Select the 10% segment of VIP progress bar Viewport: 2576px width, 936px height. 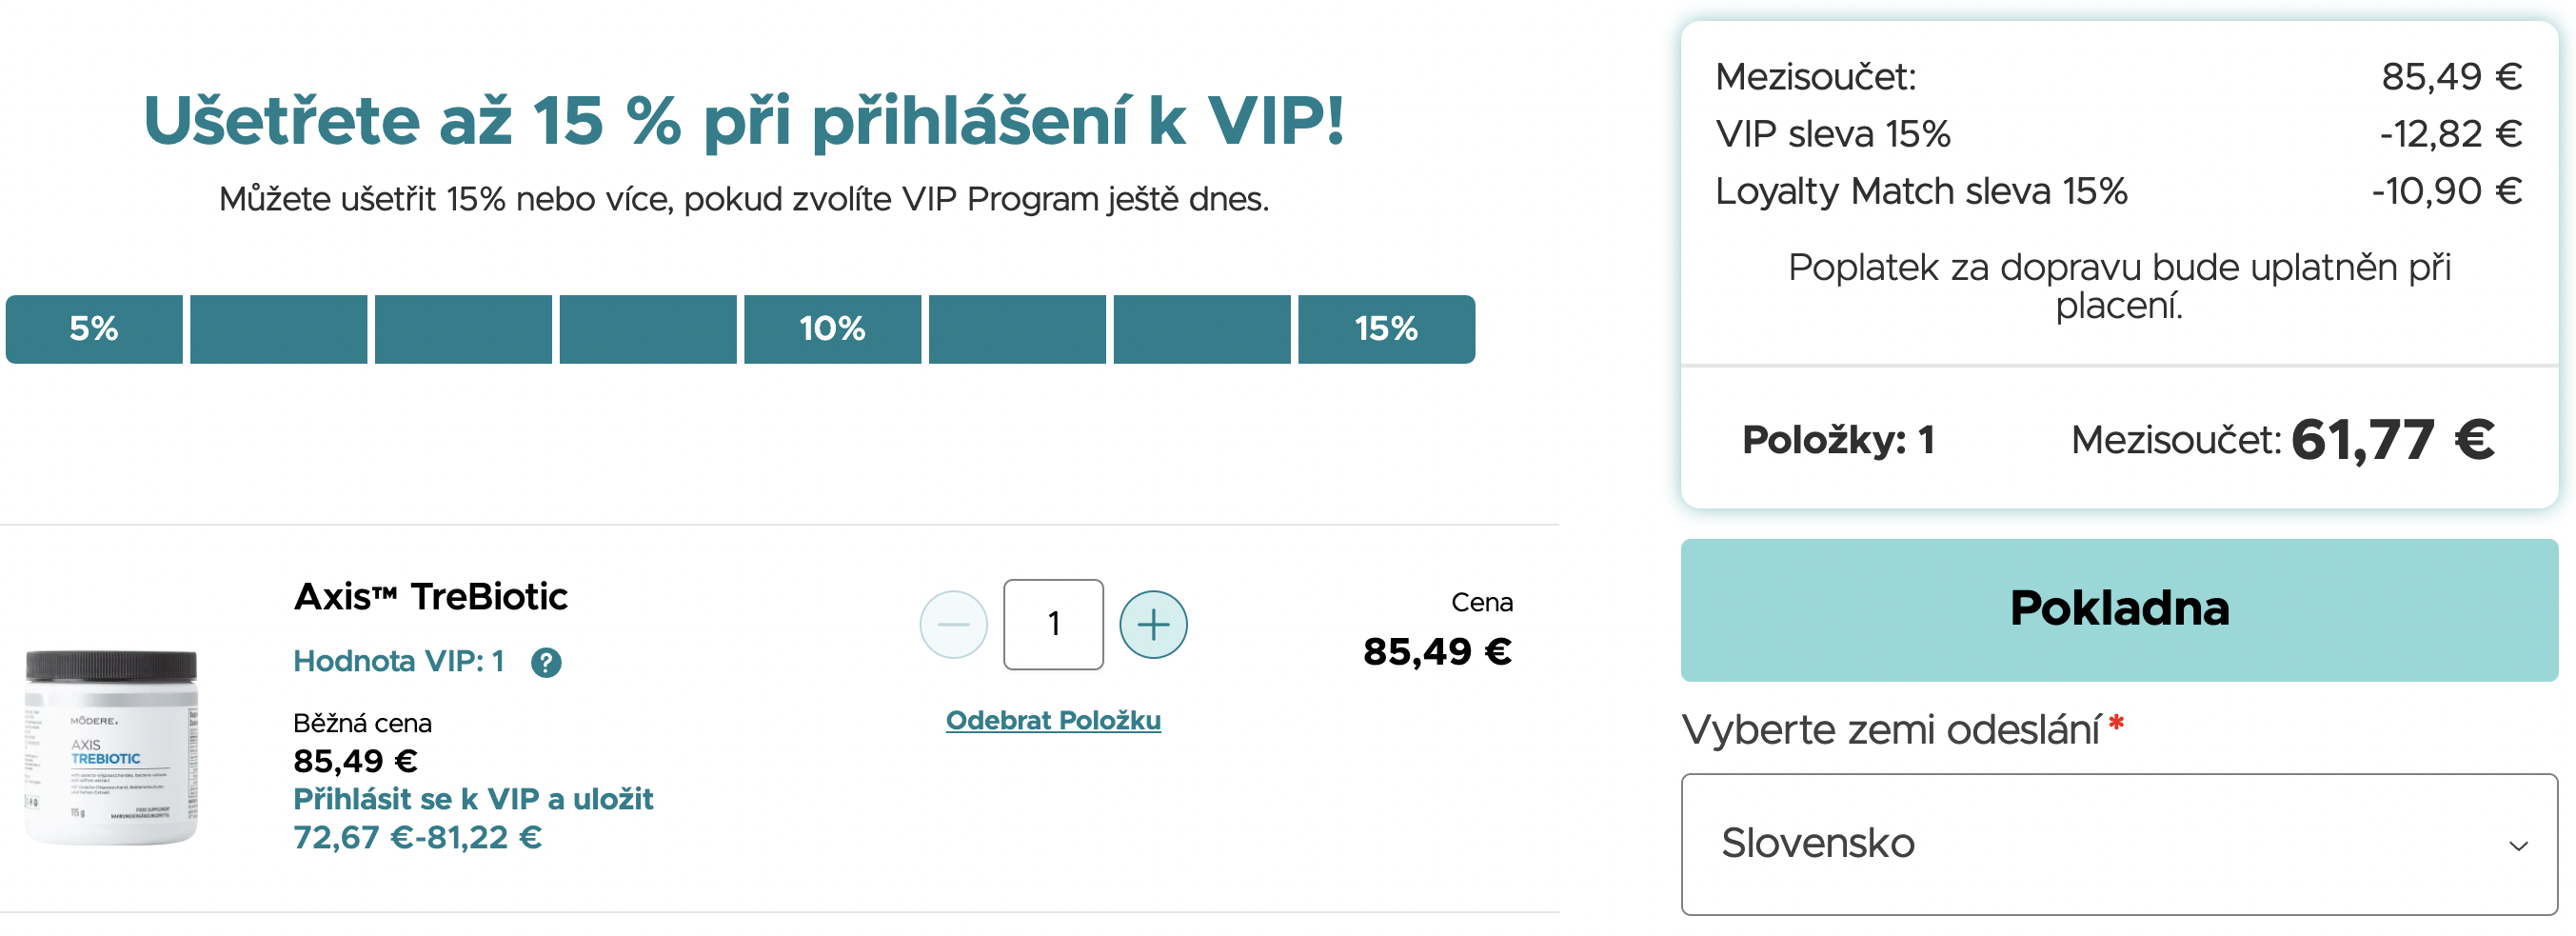click(x=832, y=329)
